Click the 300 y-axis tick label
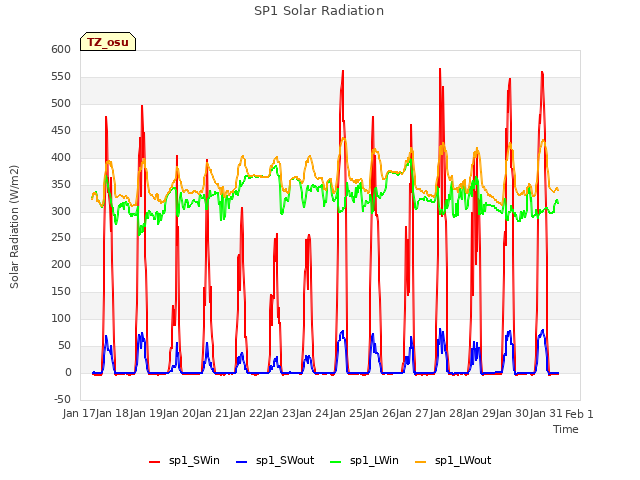Screen dimensions: 640x480 tap(61, 211)
